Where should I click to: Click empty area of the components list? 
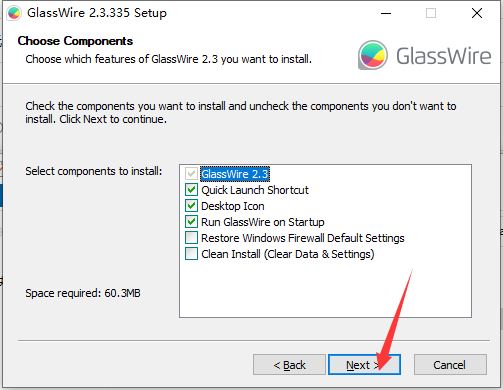click(325, 288)
